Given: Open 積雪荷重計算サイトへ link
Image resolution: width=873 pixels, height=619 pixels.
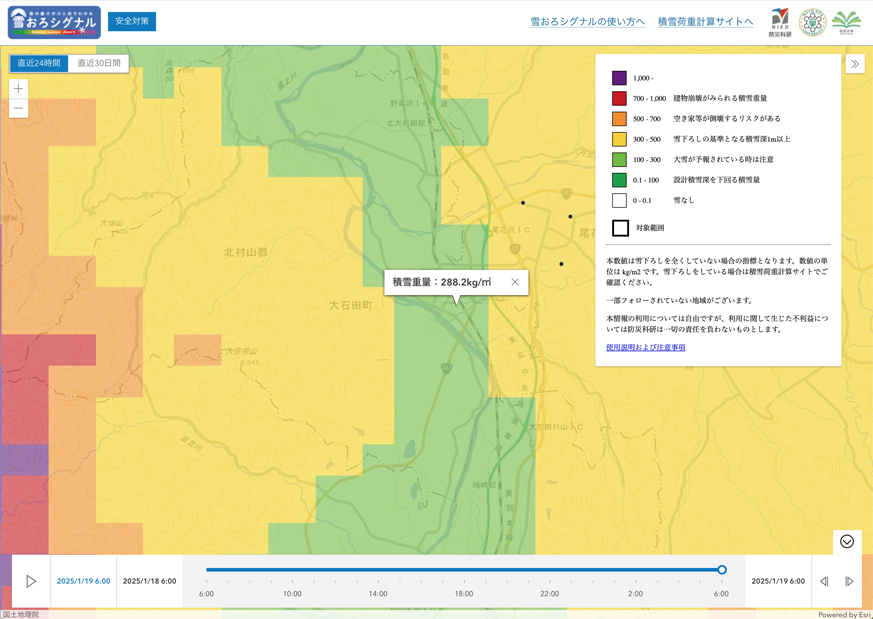Looking at the screenshot, I should (x=705, y=21).
